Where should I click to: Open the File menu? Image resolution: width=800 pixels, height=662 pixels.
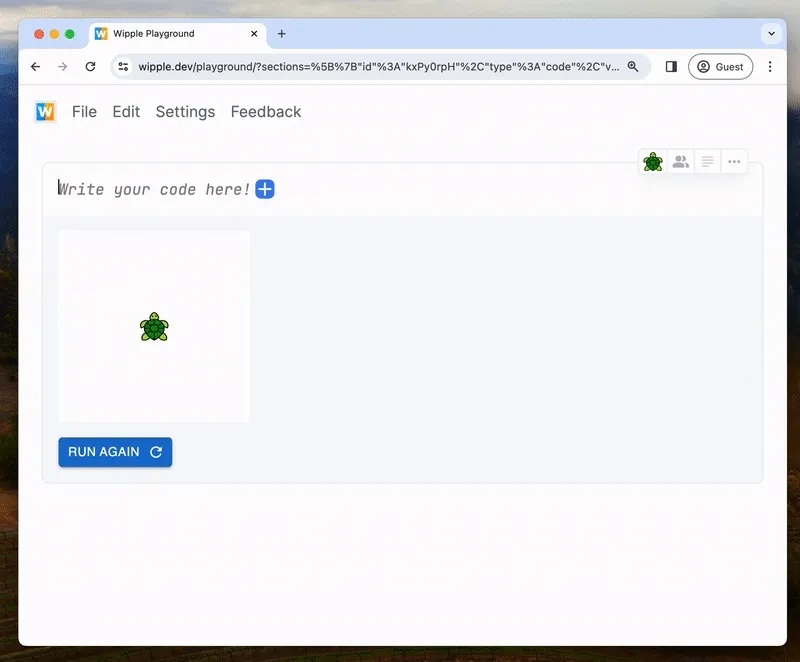[x=84, y=112]
